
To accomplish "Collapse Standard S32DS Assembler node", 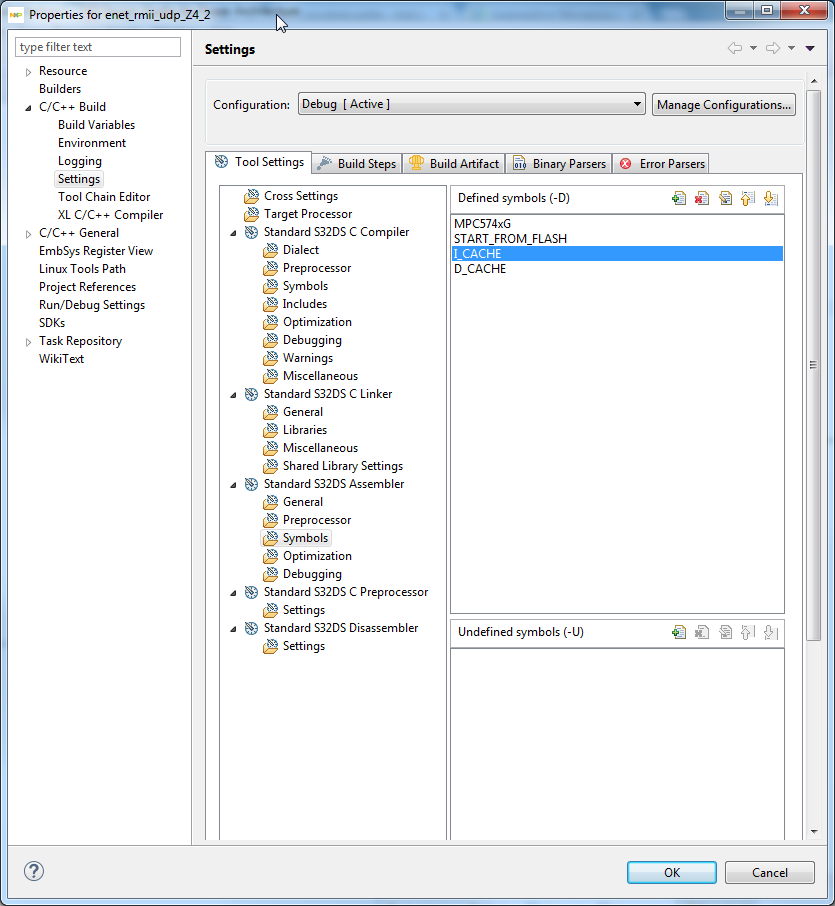I will tap(233, 485).
